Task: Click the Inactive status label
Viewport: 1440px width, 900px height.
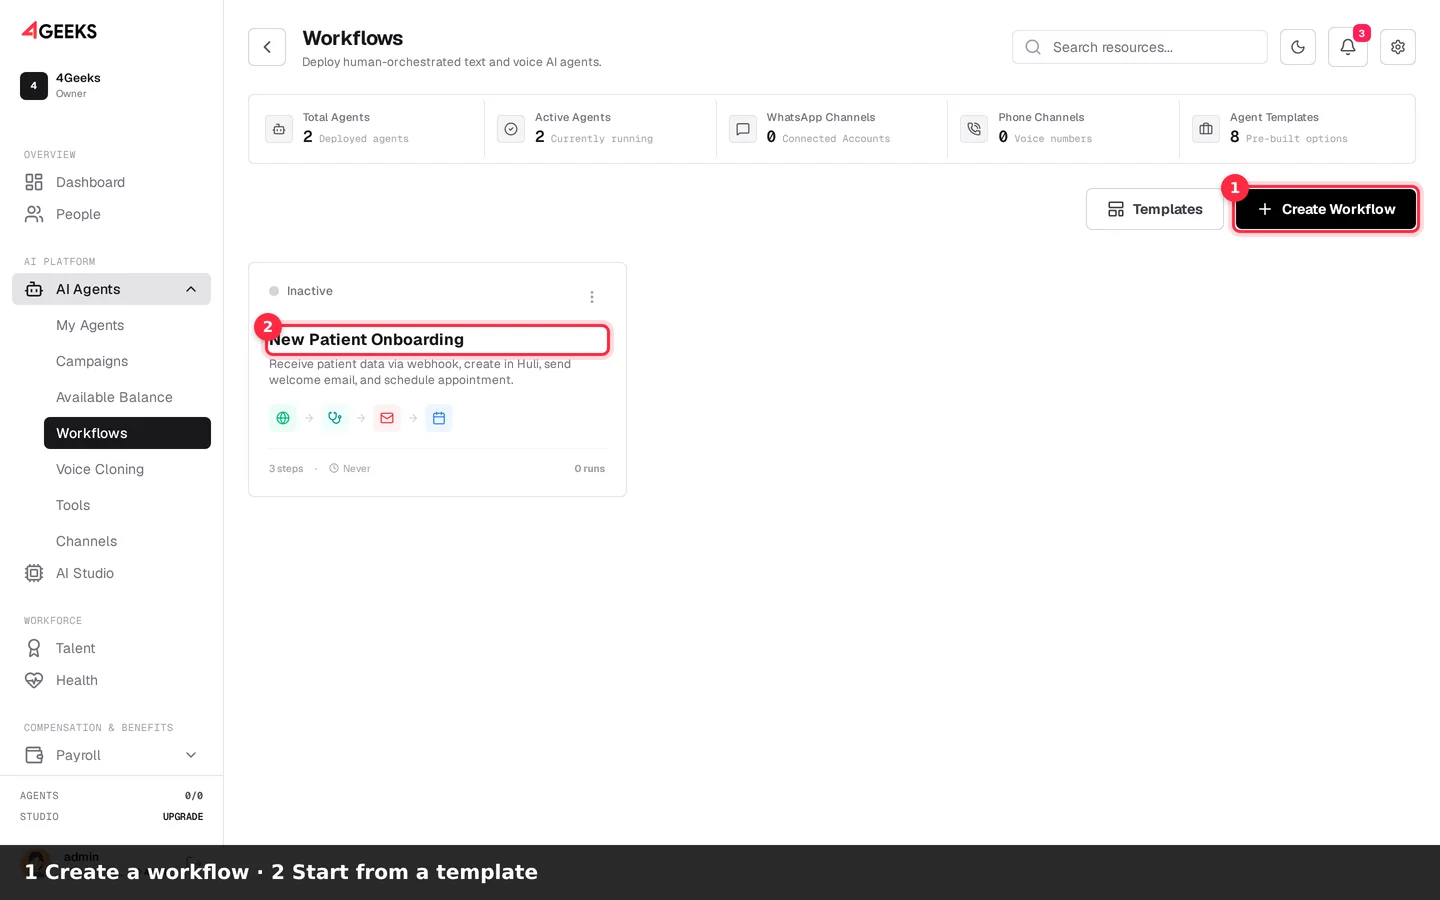Action: point(310,291)
